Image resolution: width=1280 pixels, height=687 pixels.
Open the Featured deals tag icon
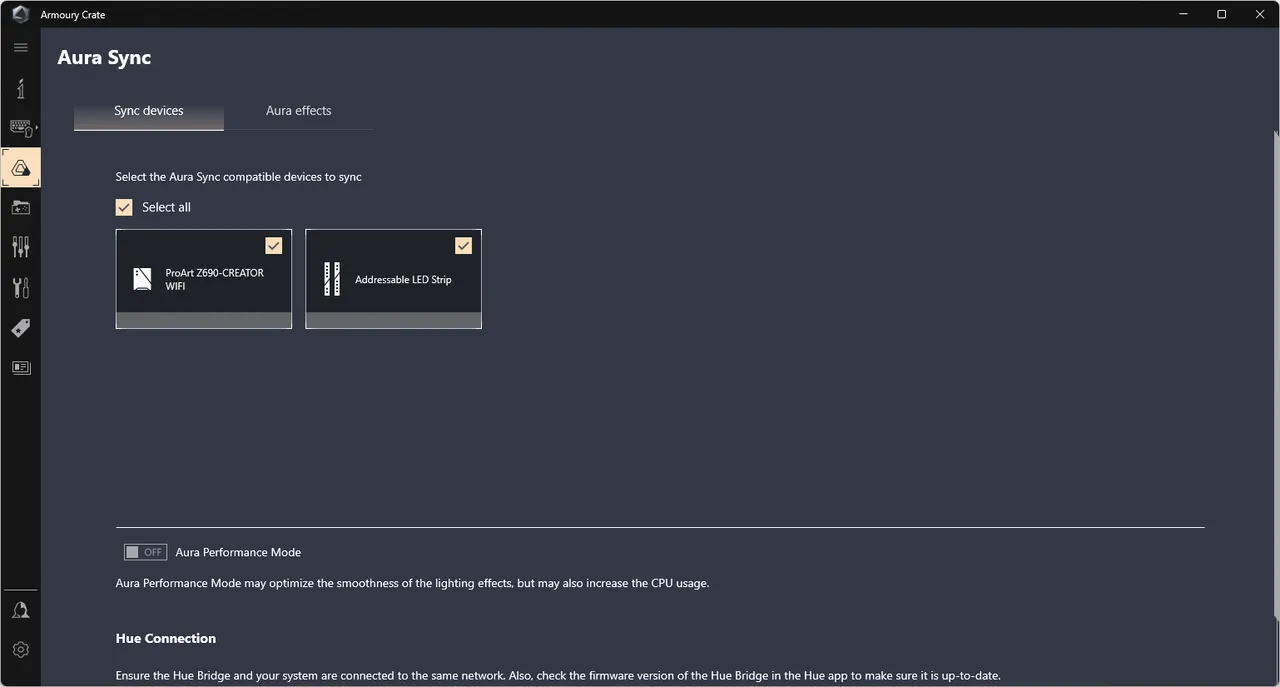(21, 328)
